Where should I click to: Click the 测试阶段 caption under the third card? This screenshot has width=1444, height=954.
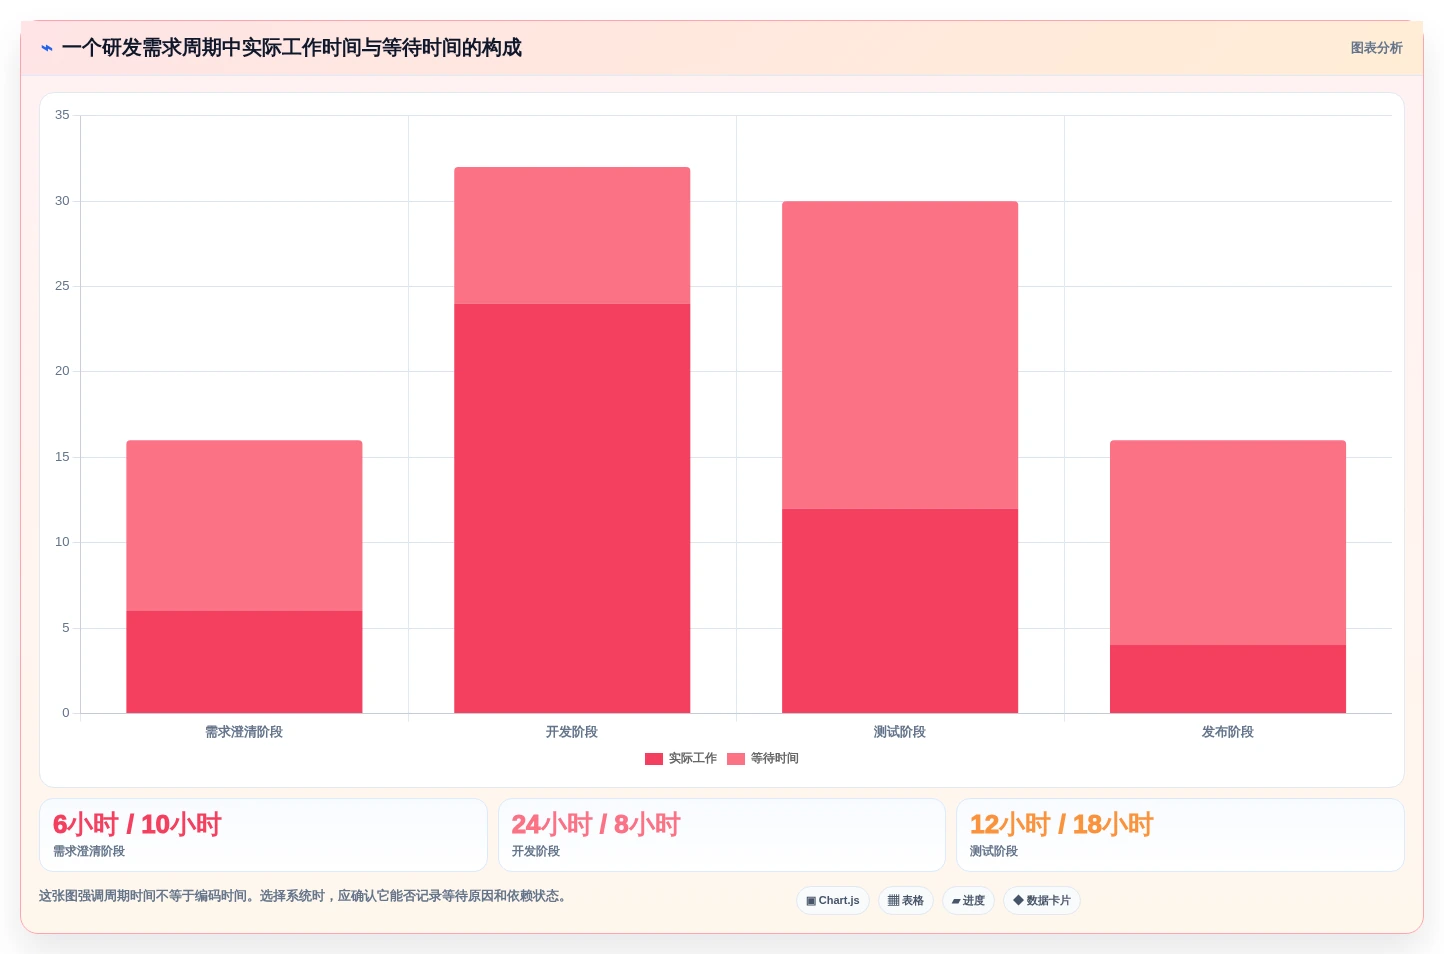tap(994, 851)
